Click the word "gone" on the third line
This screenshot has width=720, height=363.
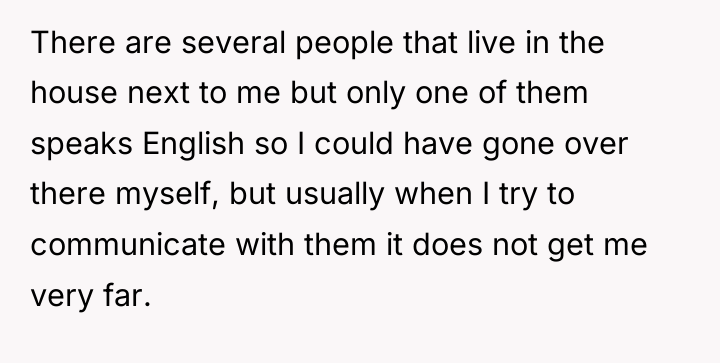(518, 147)
